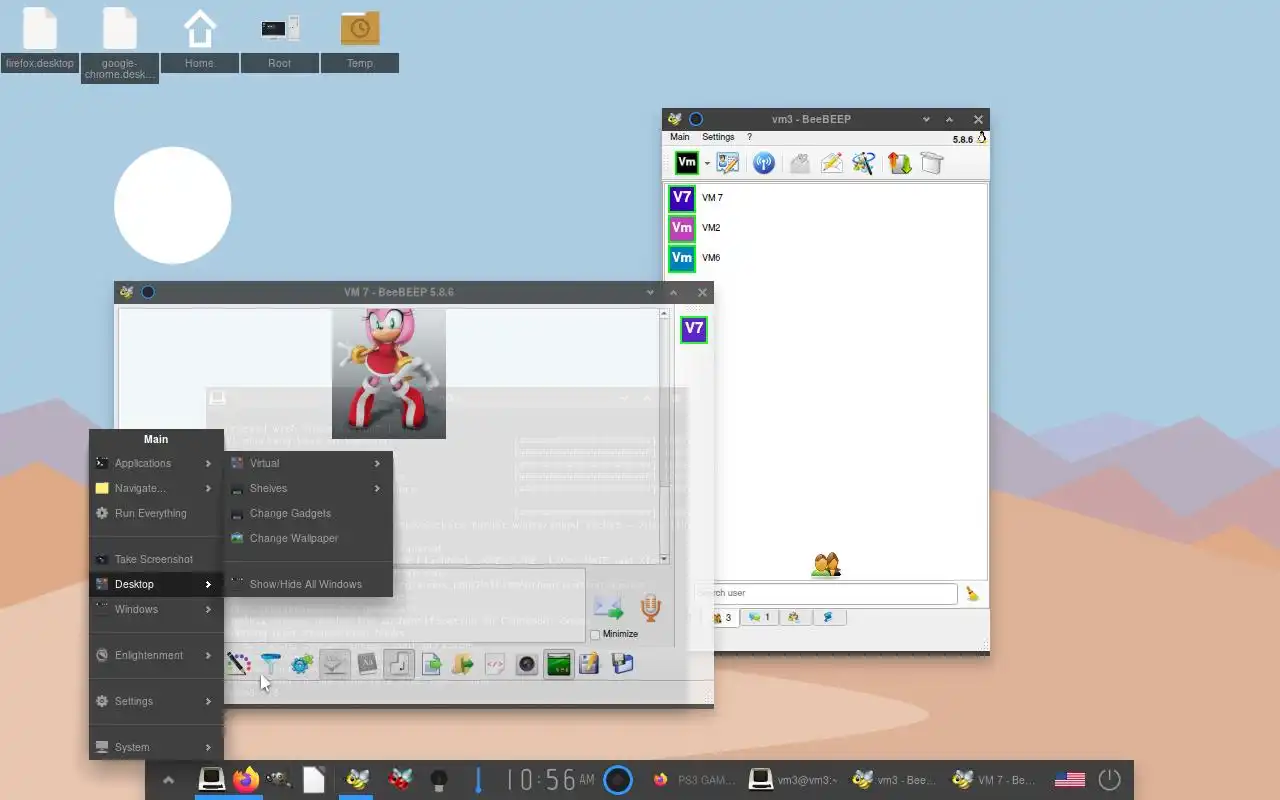Click the Firefox launcher in the bottom shelf
1280x800 pixels.
[246, 780]
